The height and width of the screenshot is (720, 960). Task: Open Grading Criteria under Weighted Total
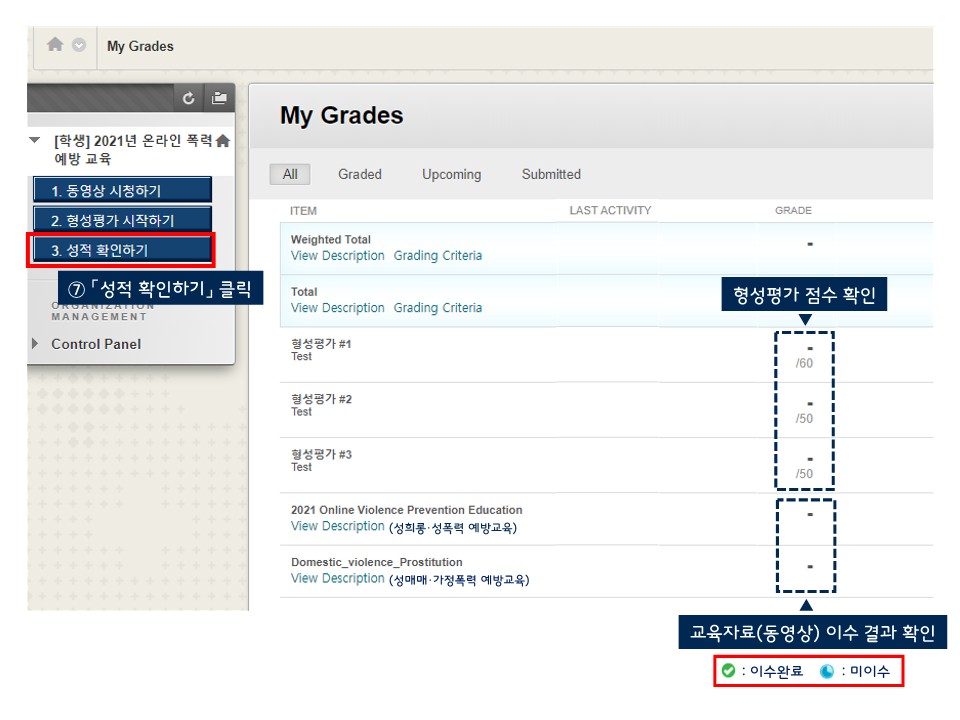(x=437, y=256)
